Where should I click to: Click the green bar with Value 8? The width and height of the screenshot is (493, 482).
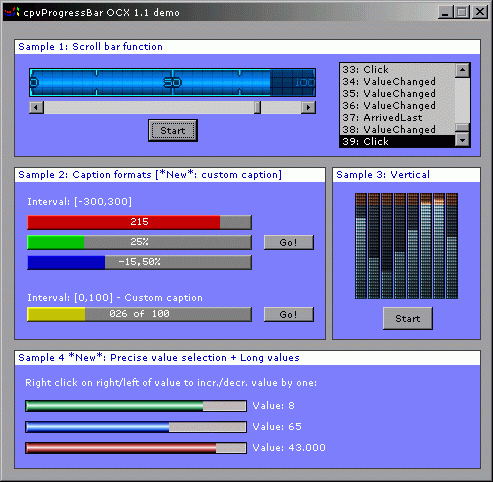[x=136, y=406]
